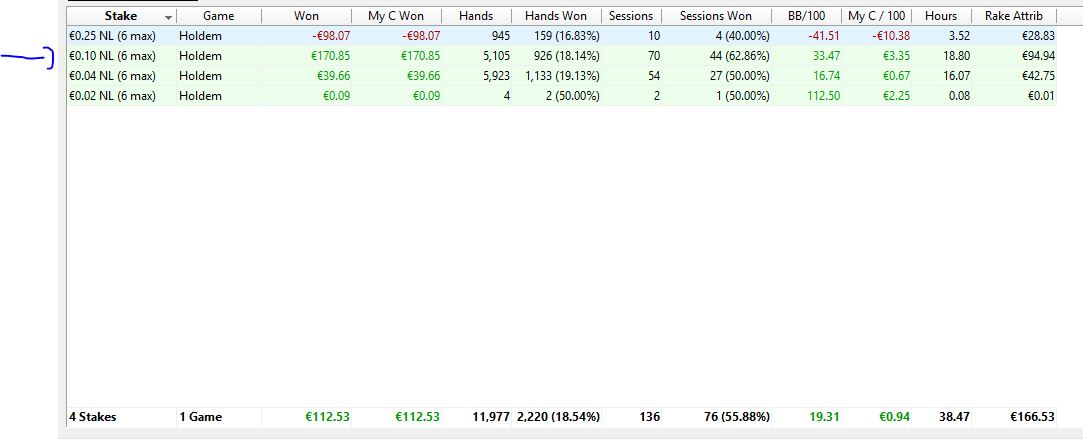
Task: Click the -€98.07 value in Won column
Action: [x=331, y=36]
